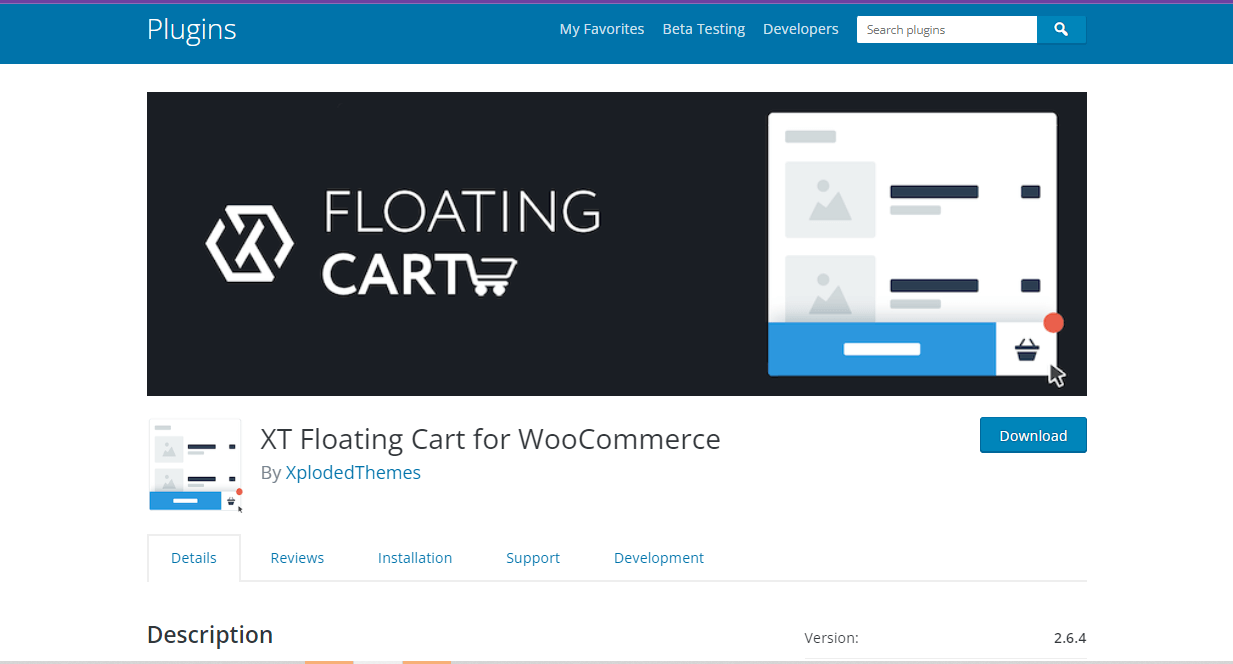Open the Beta Testing menu item
This screenshot has height=664, width=1233.
point(703,29)
